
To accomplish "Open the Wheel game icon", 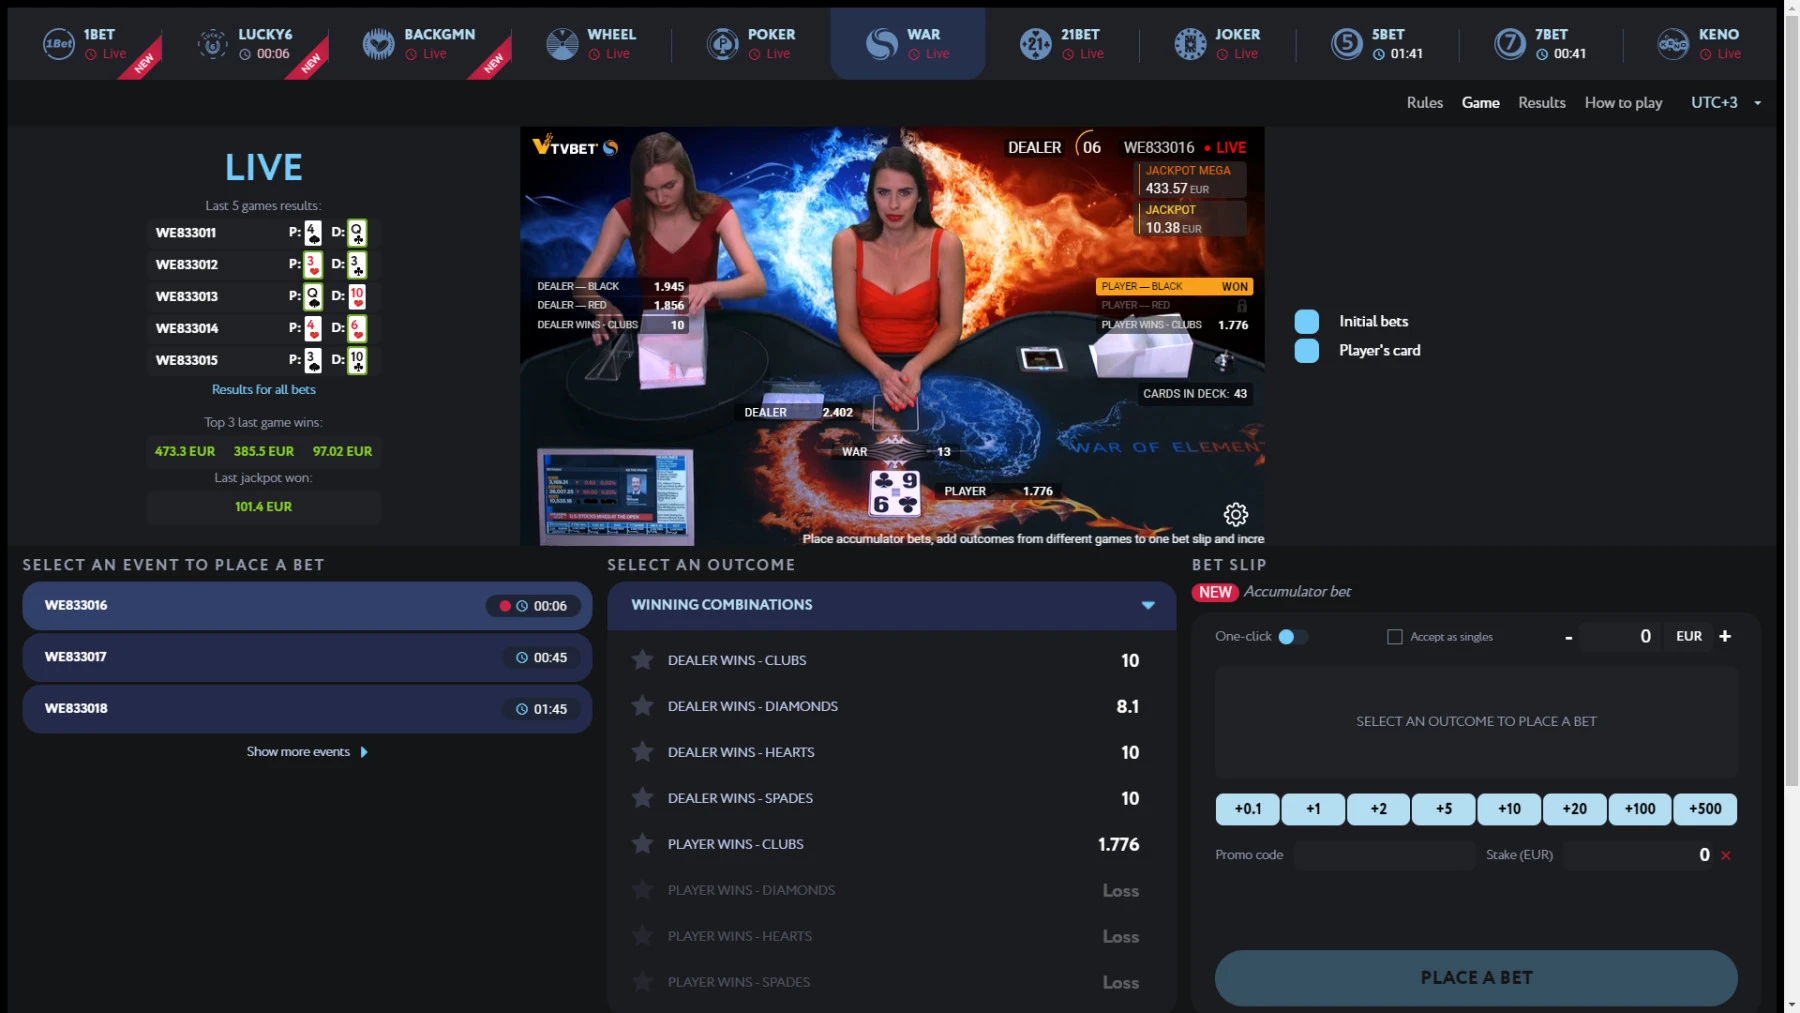I will tap(562, 44).
